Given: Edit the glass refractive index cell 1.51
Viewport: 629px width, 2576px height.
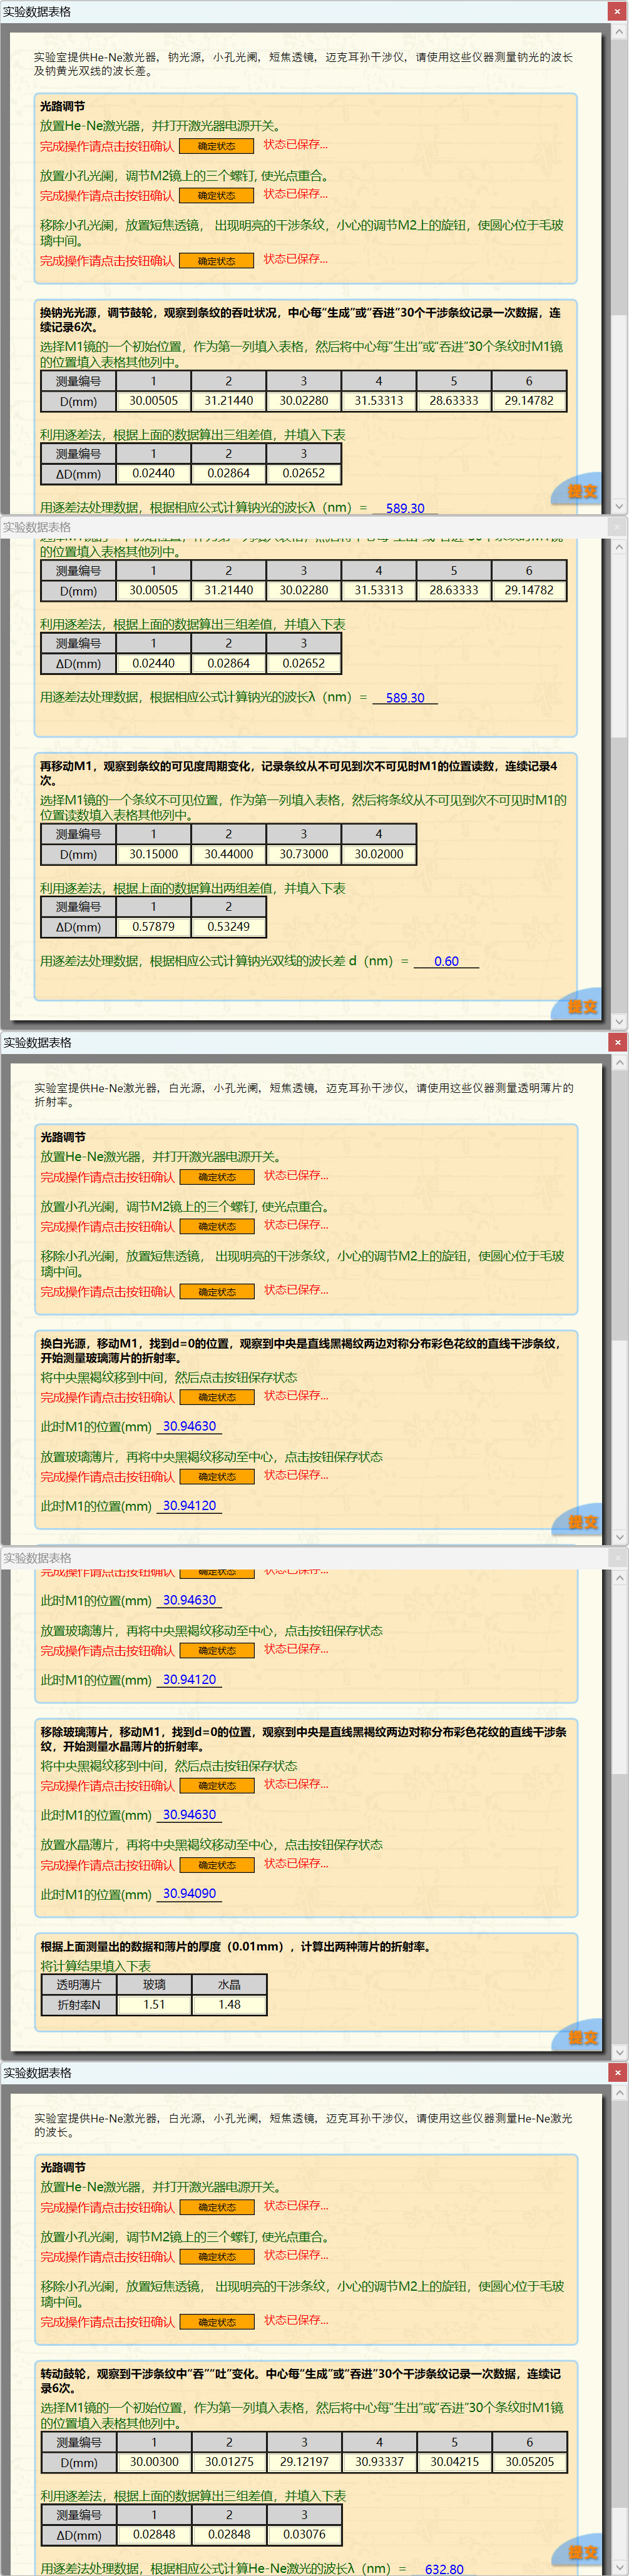Looking at the screenshot, I should (154, 2004).
